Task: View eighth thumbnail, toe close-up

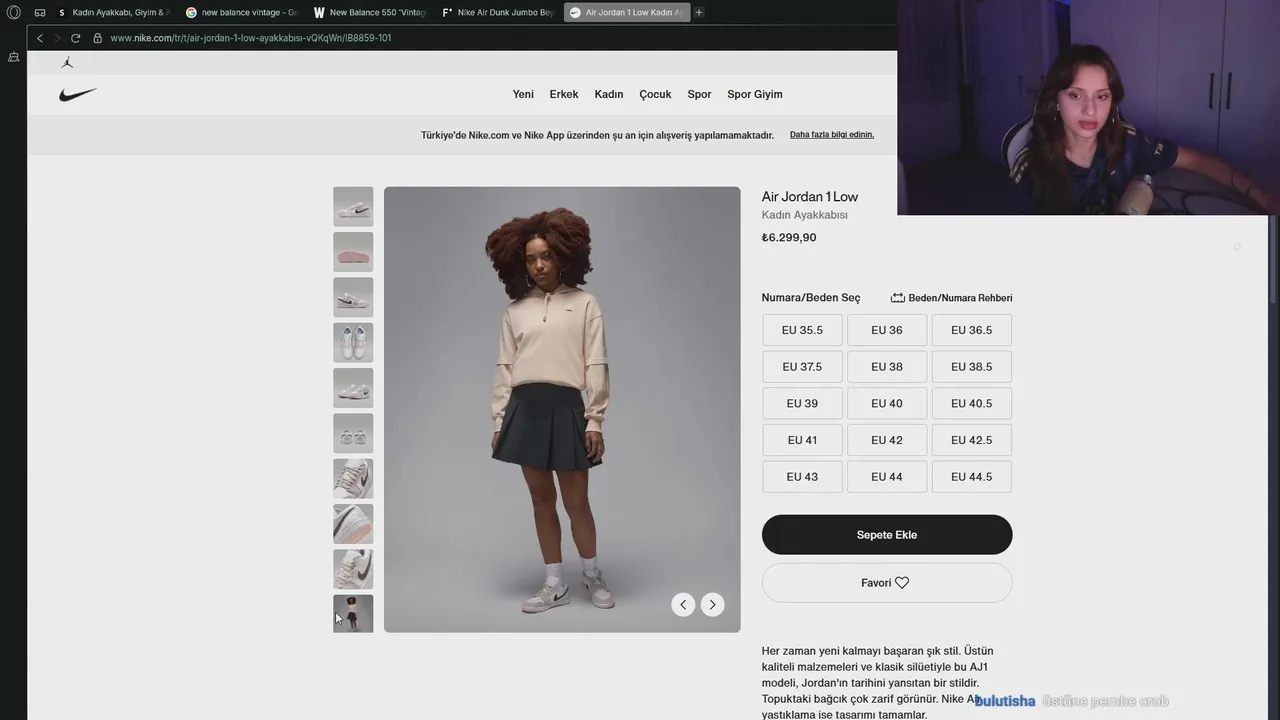Action: pos(353,524)
